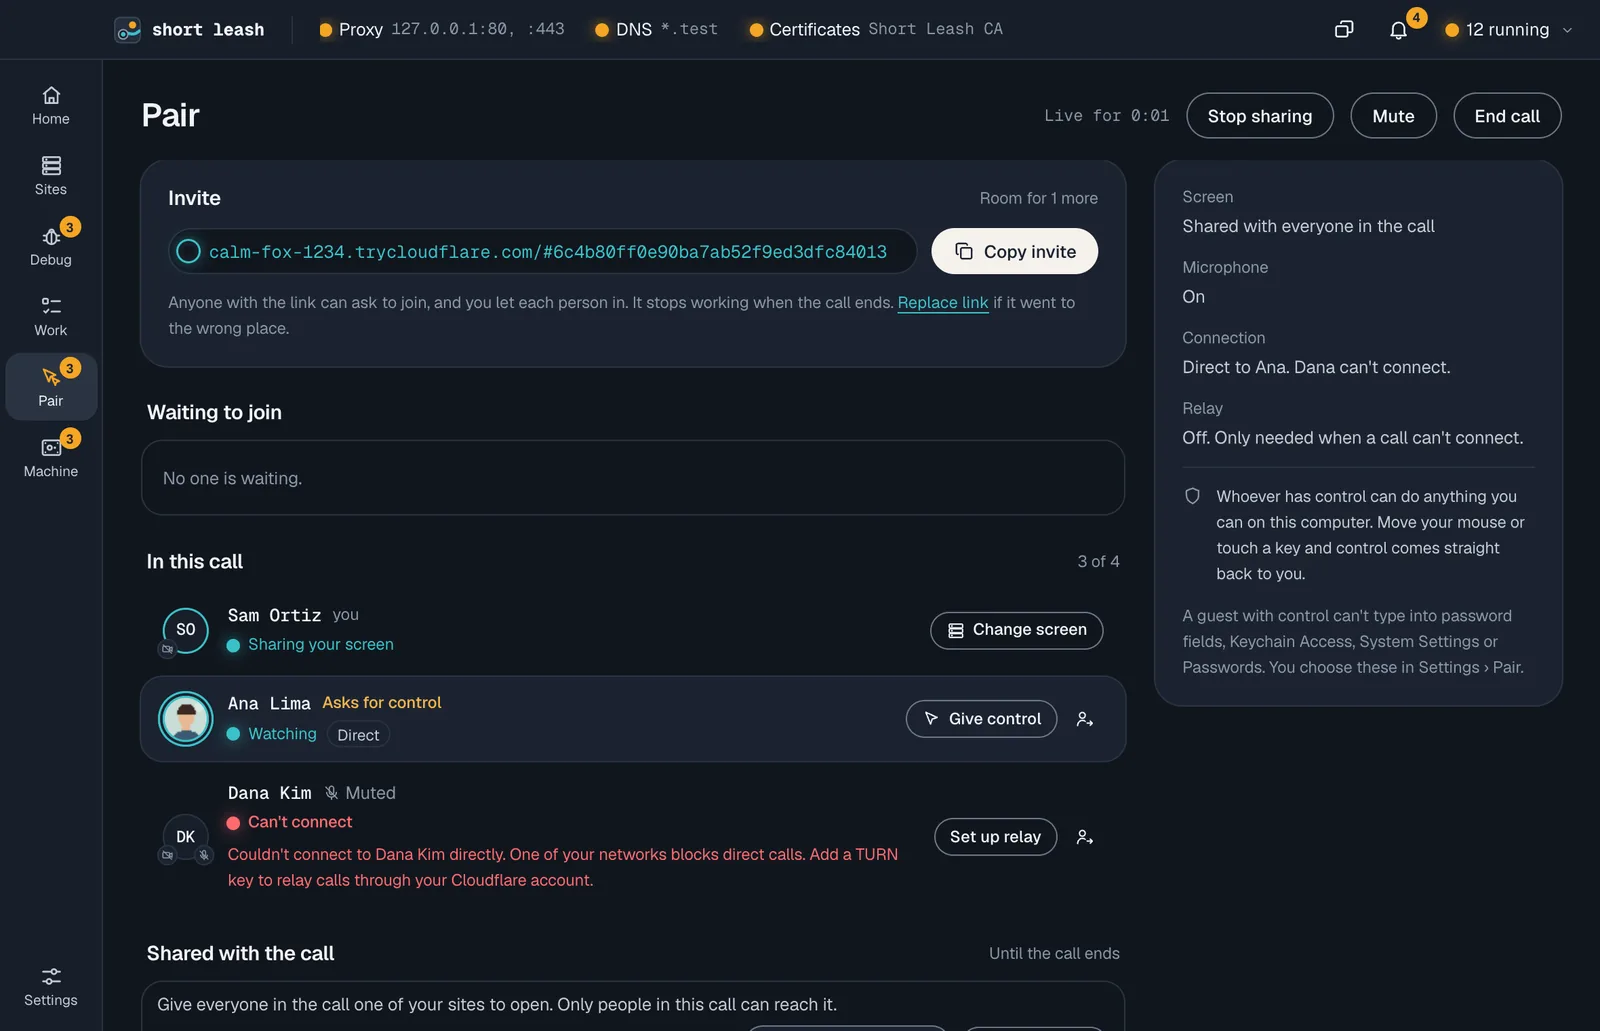Select the invite URL field
This screenshot has height=1031, width=1600.
(x=543, y=251)
